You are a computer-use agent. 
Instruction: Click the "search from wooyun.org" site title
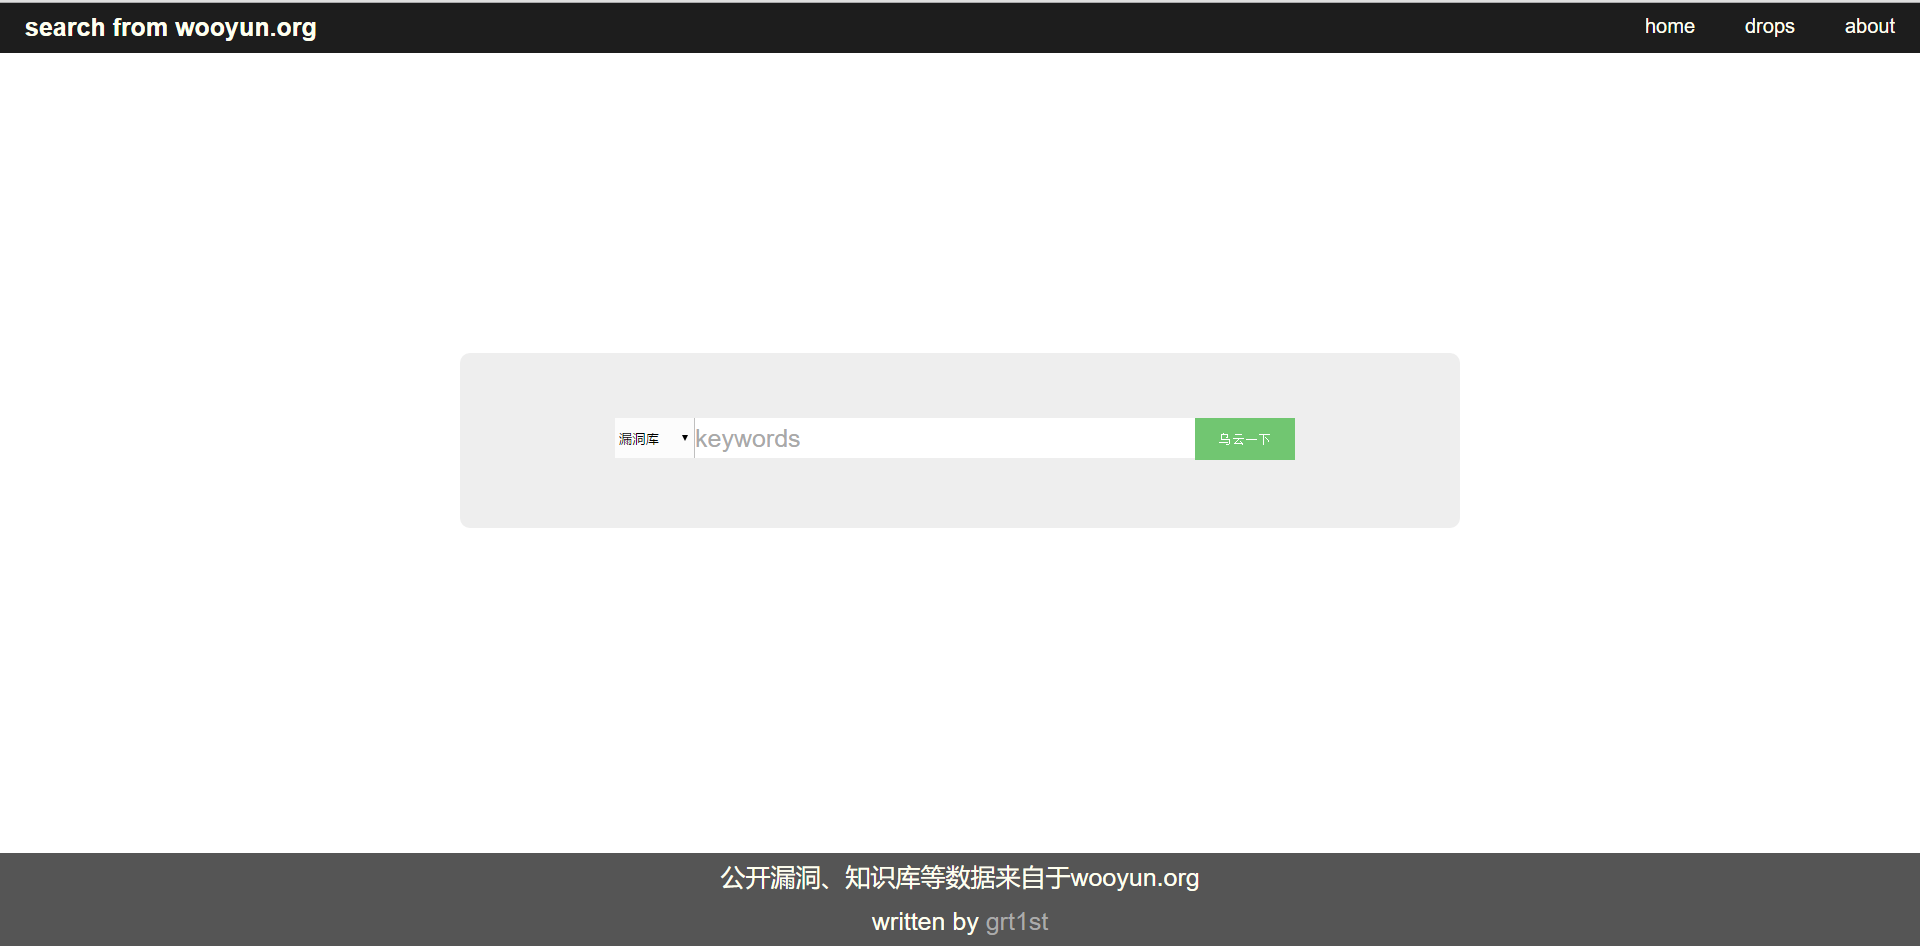point(170,28)
